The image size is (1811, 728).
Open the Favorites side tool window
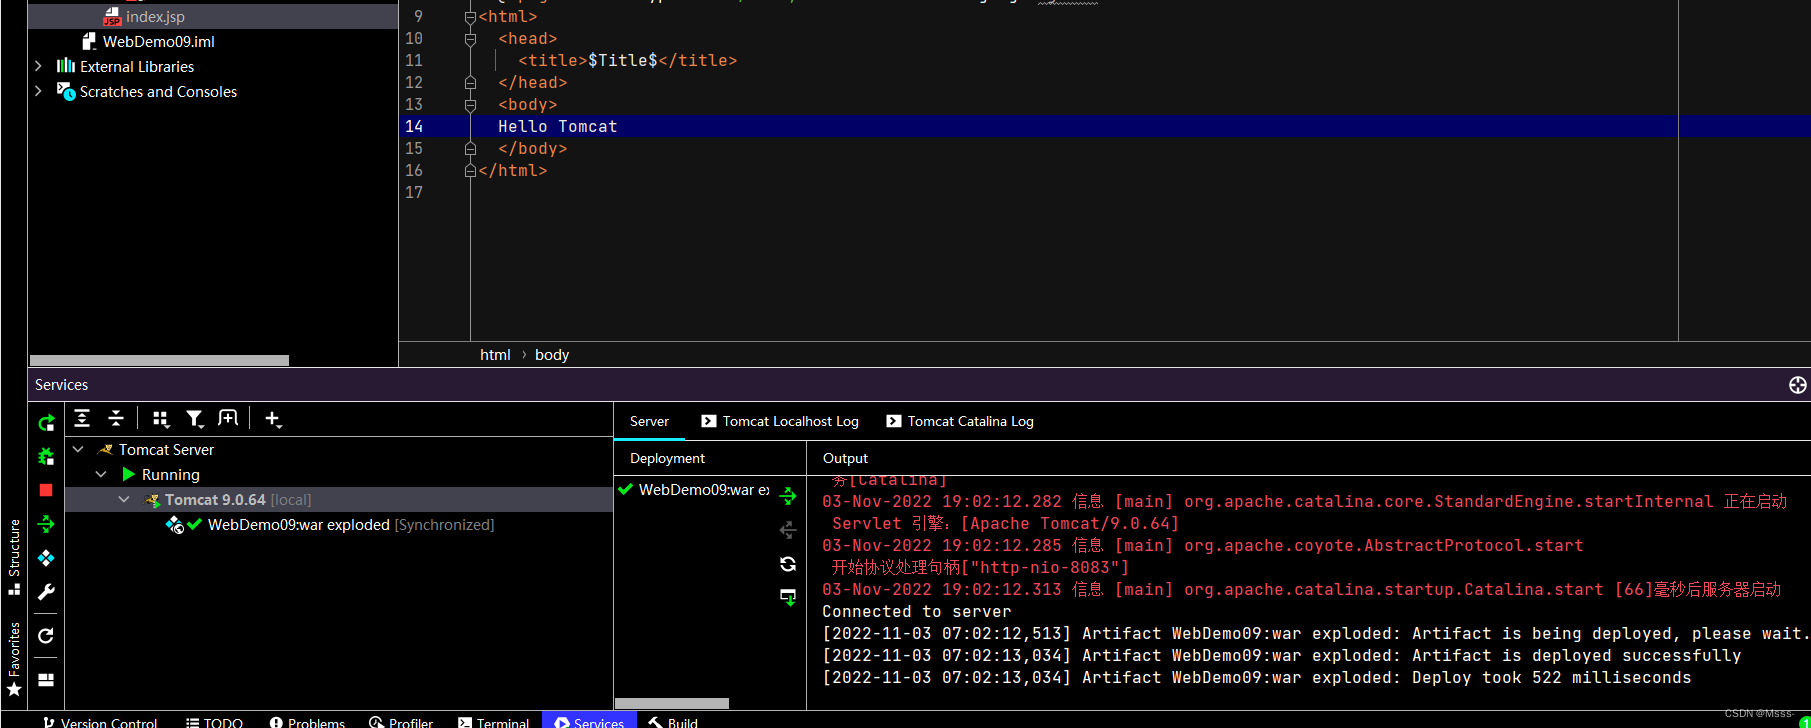point(14,658)
